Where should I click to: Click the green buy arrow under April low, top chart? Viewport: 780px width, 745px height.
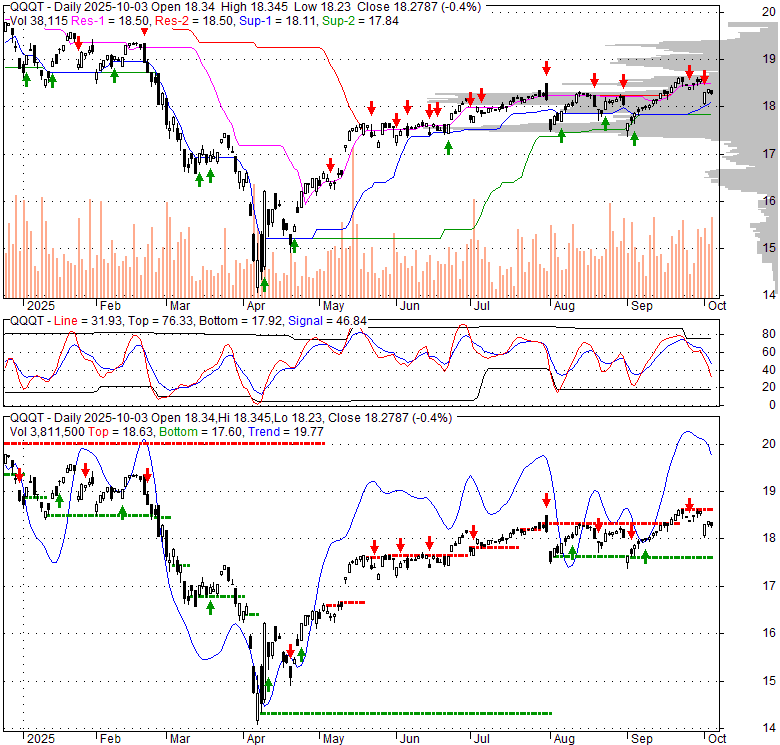click(x=264, y=284)
